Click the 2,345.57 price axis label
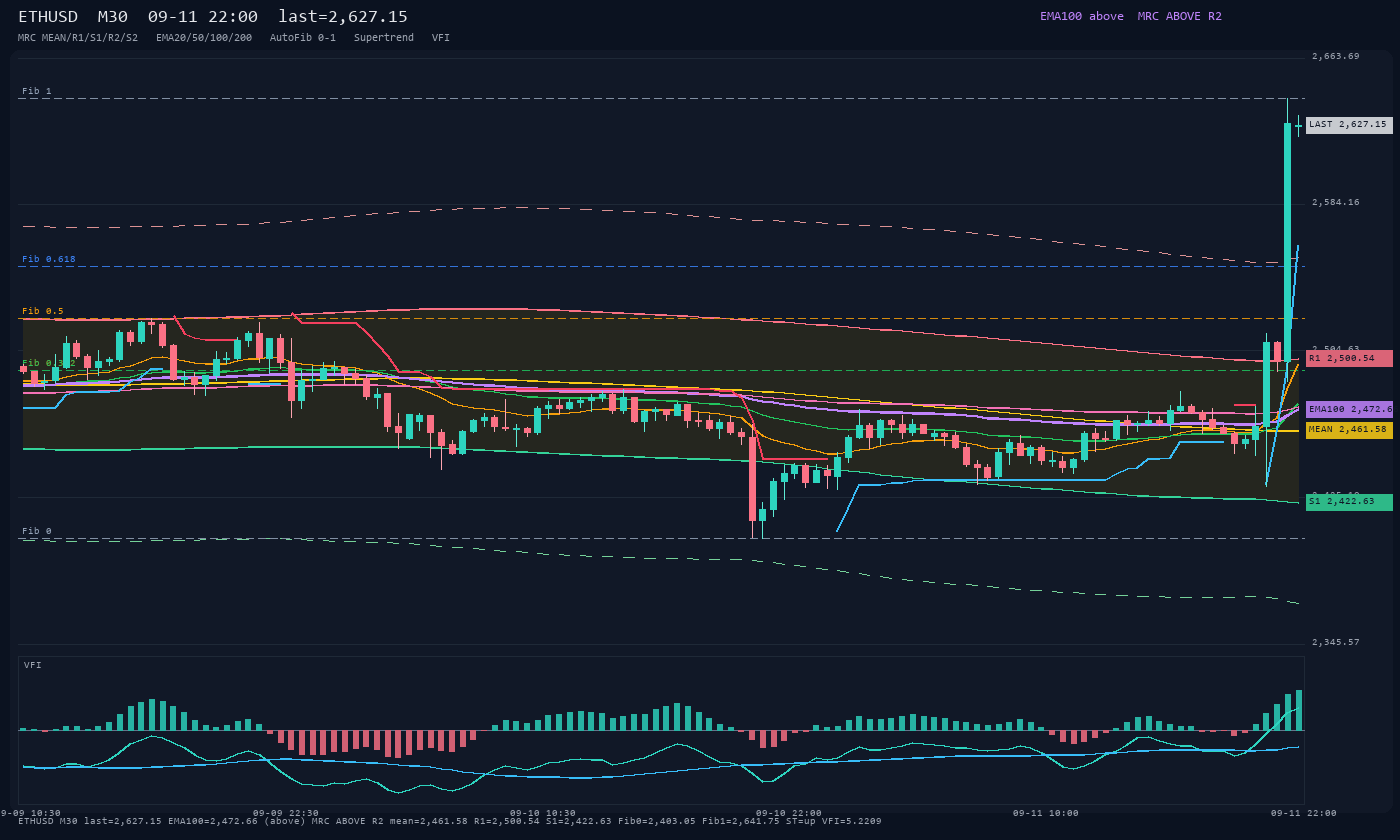Image resolution: width=1400 pixels, height=840 pixels. (x=1336, y=642)
